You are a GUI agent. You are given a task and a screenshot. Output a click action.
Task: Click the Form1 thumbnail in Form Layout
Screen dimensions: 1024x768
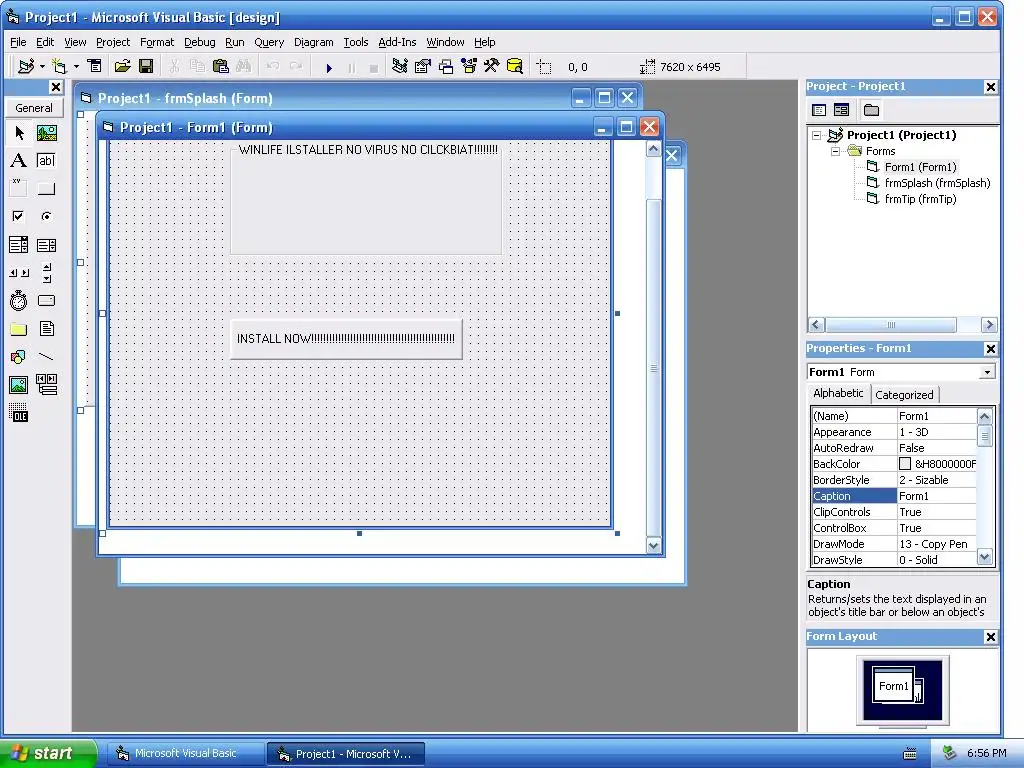[893, 686]
